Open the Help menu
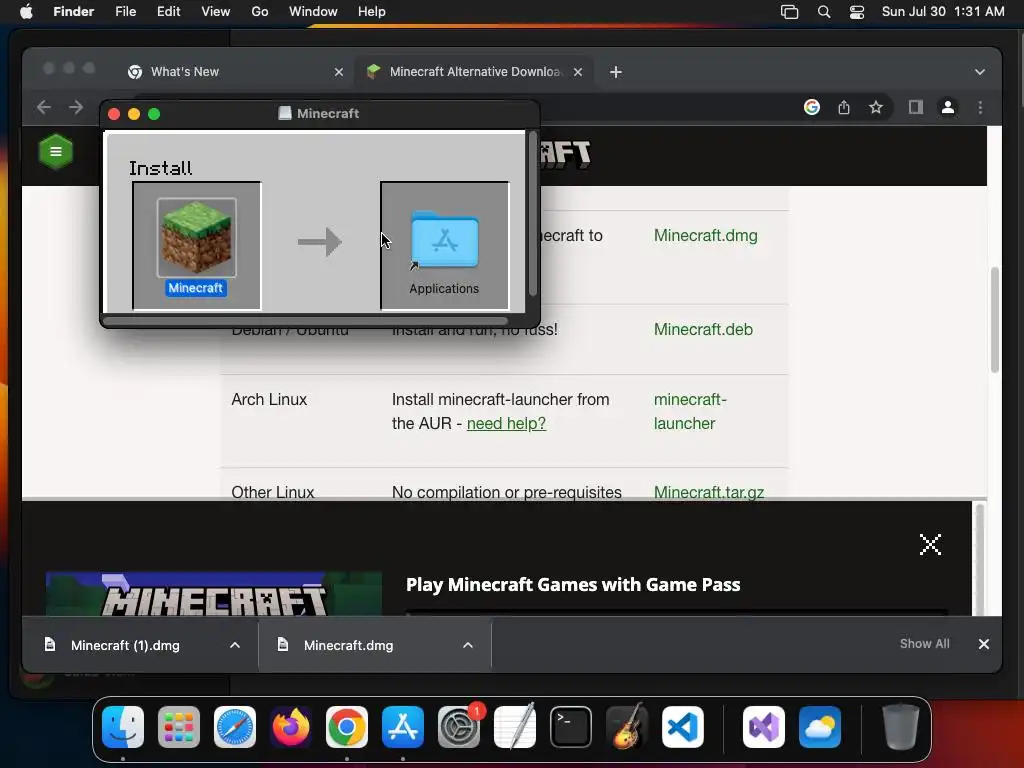Image resolution: width=1024 pixels, height=768 pixels. pyautogui.click(x=372, y=12)
